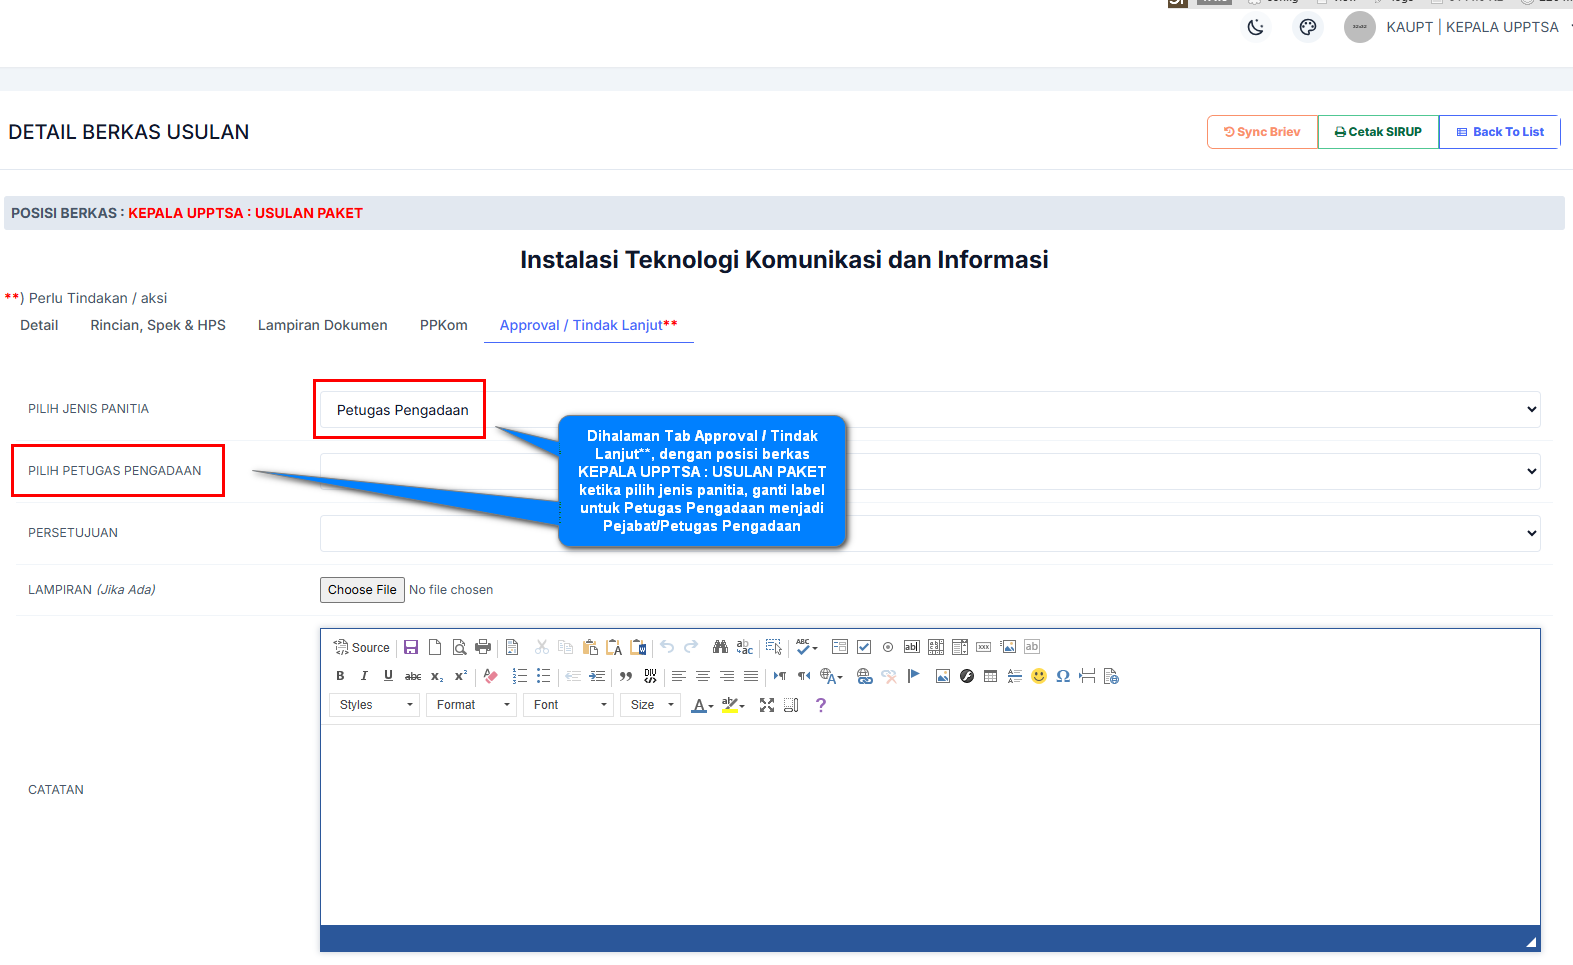Insert radio button form element in editor
The image size is (1573, 965).
pos(888,647)
